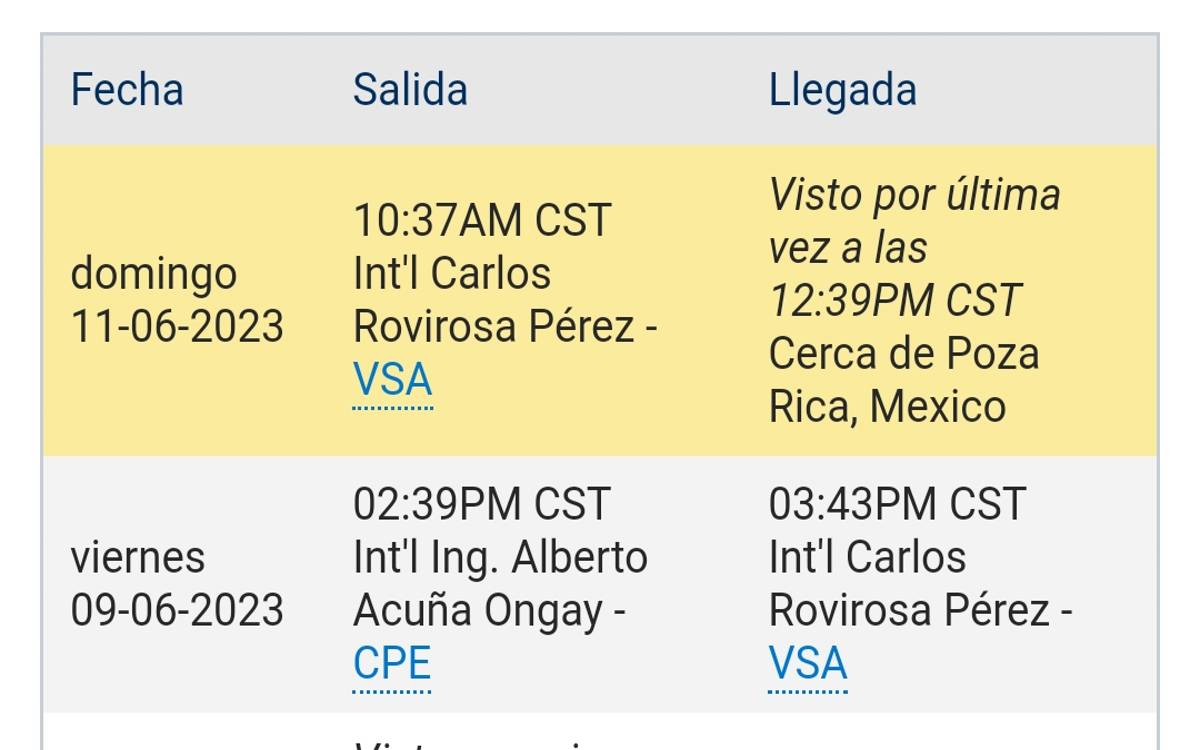Click the domingo weekday label
Image resolution: width=1200 pixels, height=750 pixels.
click(x=154, y=274)
